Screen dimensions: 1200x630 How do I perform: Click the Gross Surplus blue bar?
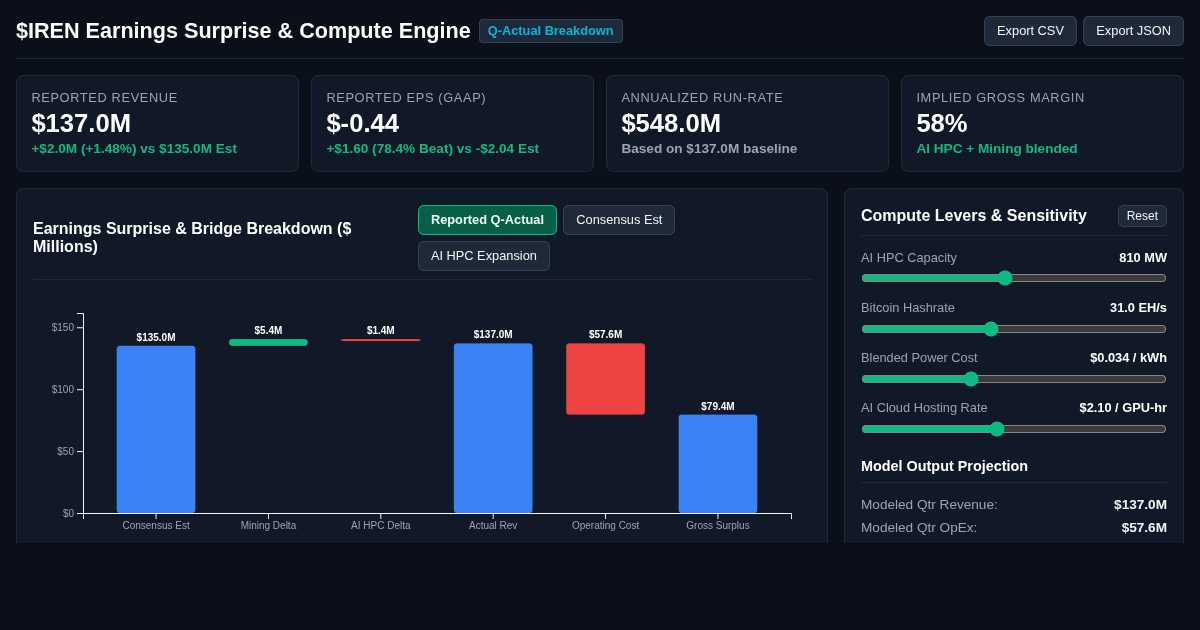[x=718, y=464]
